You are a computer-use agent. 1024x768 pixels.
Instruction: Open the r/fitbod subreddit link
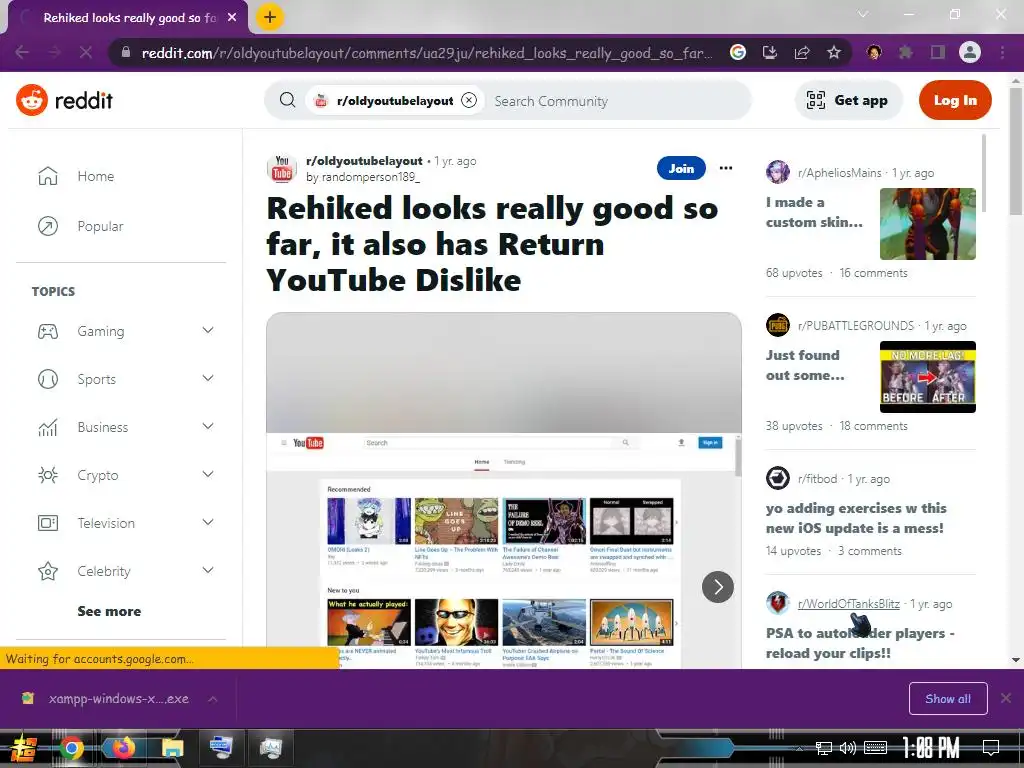817,479
